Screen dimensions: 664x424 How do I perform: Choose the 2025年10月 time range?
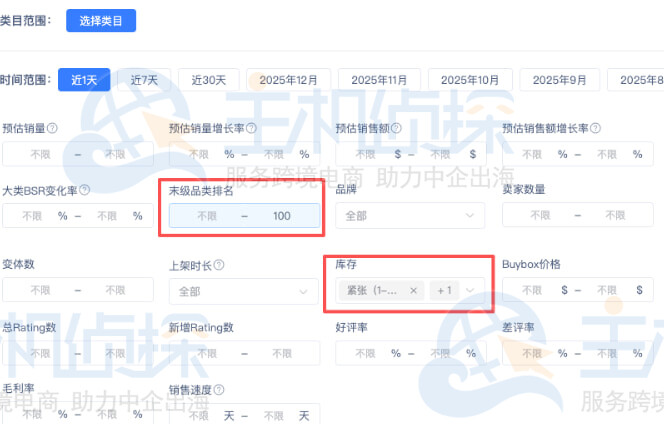pos(470,80)
